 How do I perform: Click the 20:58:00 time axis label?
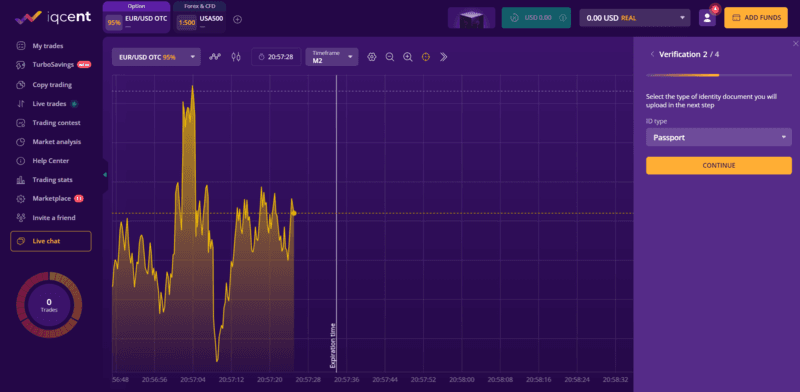click(462, 380)
